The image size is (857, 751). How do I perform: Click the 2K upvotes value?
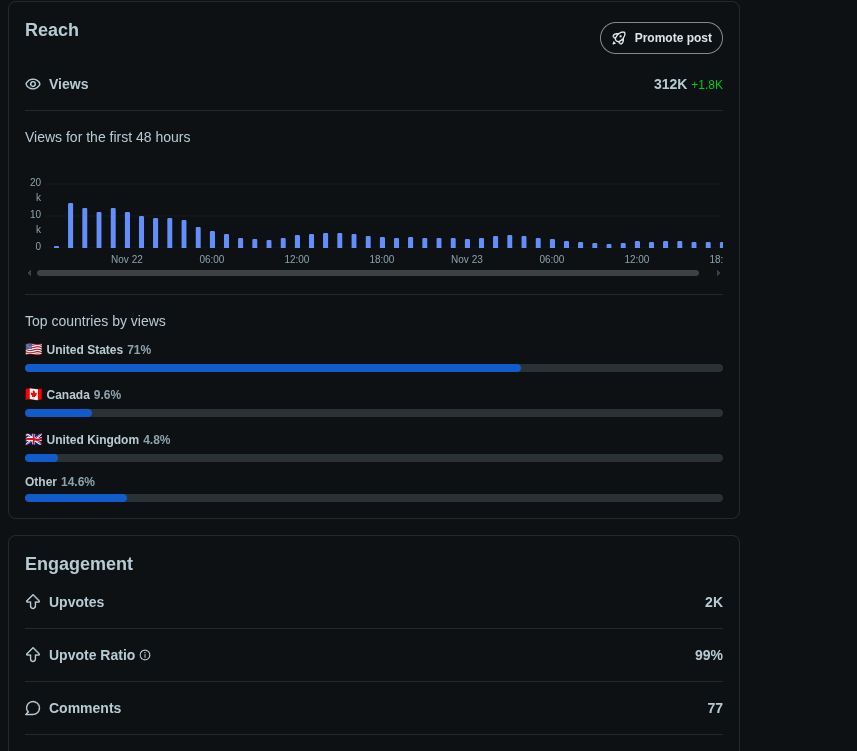click(x=713, y=602)
